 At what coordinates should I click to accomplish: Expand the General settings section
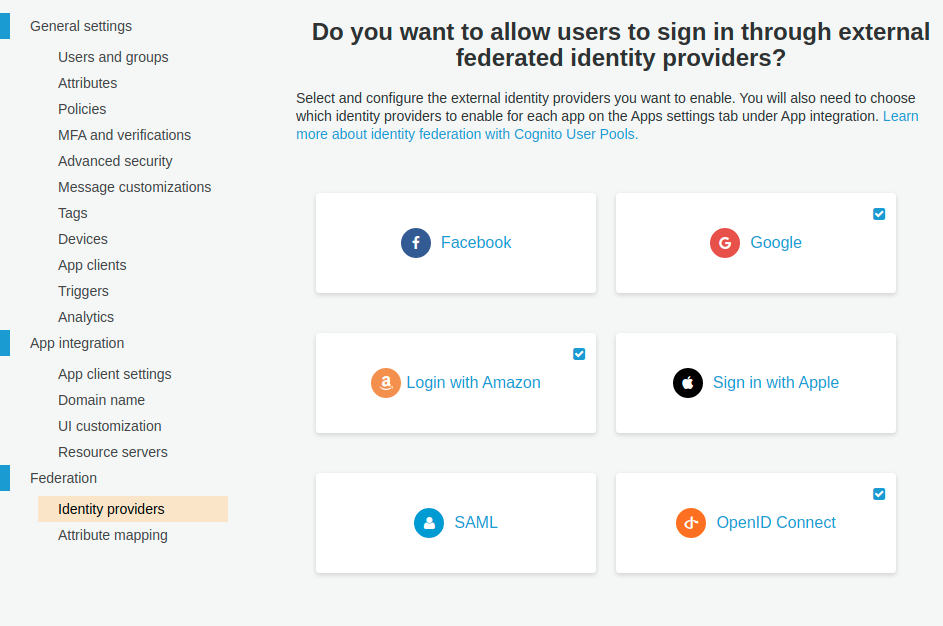click(x=80, y=26)
